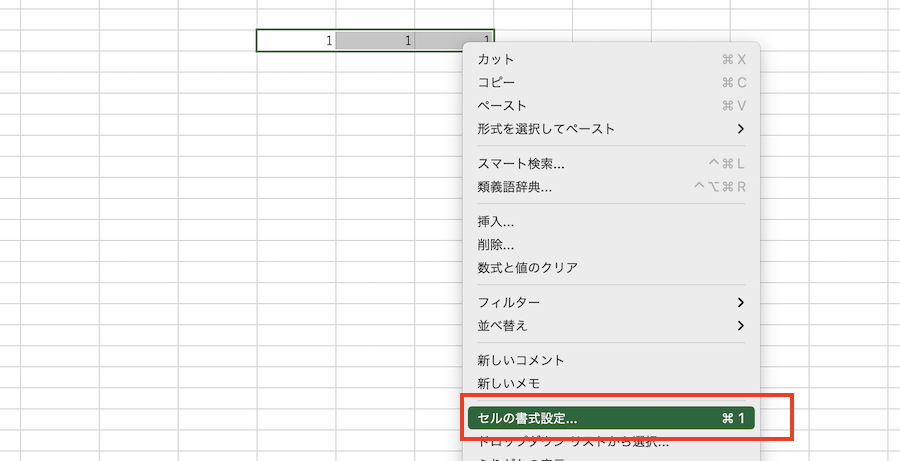This screenshot has height=461, width=900.
Task: Click the empty cell below the leftmost 1
Action: point(296,61)
